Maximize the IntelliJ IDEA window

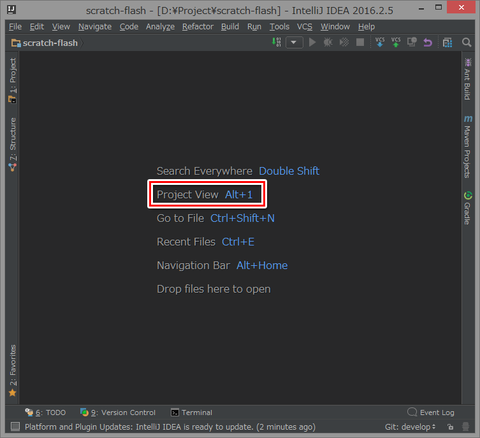point(439,7)
